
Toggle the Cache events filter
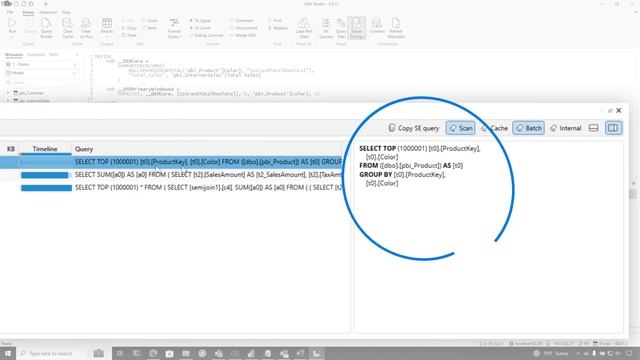coord(494,128)
